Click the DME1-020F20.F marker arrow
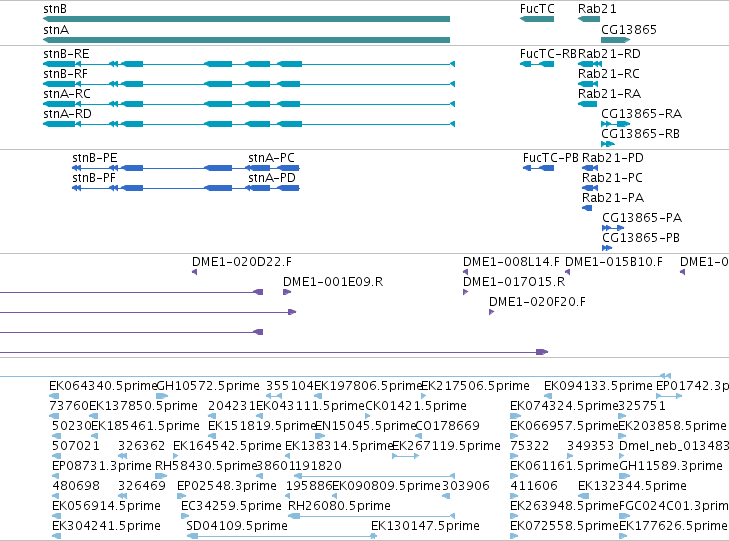Image resolution: width=729 pixels, height=541 pixels. [x=491, y=312]
